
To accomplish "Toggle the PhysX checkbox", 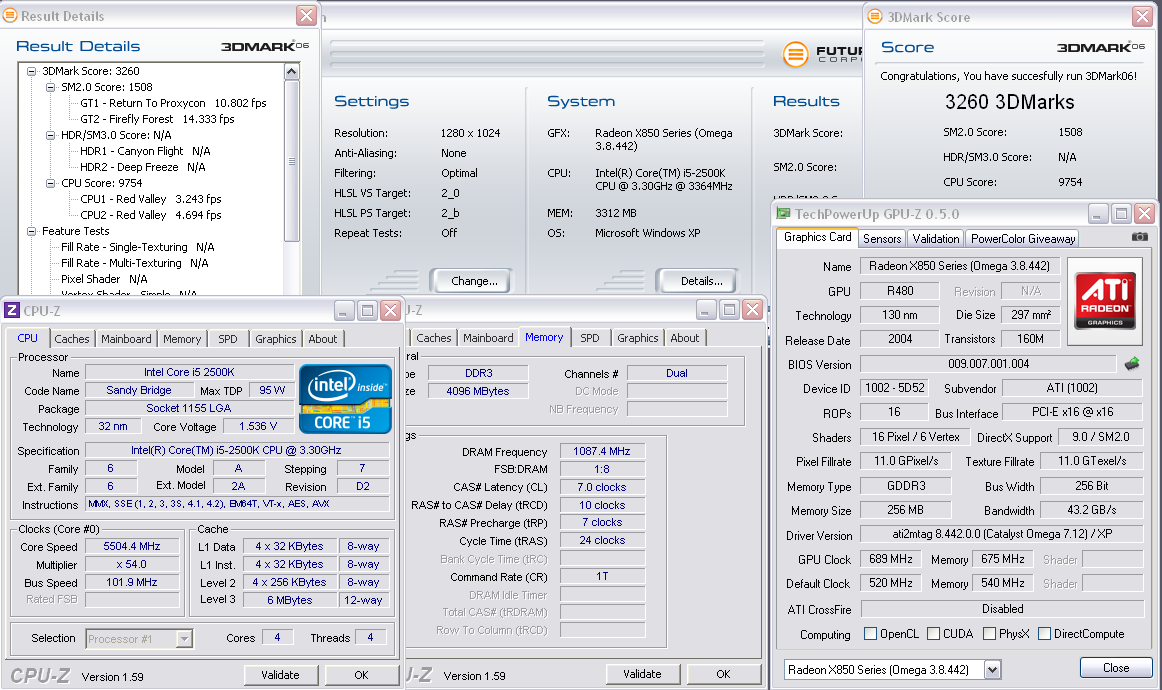I will tap(989, 634).
